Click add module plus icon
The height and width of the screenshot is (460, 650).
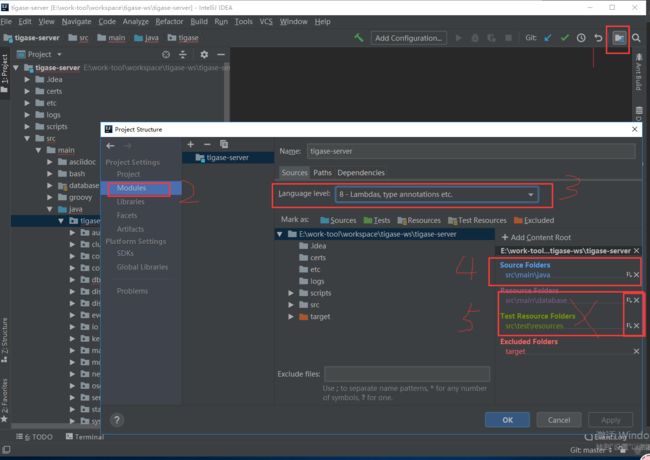click(x=191, y=144)
